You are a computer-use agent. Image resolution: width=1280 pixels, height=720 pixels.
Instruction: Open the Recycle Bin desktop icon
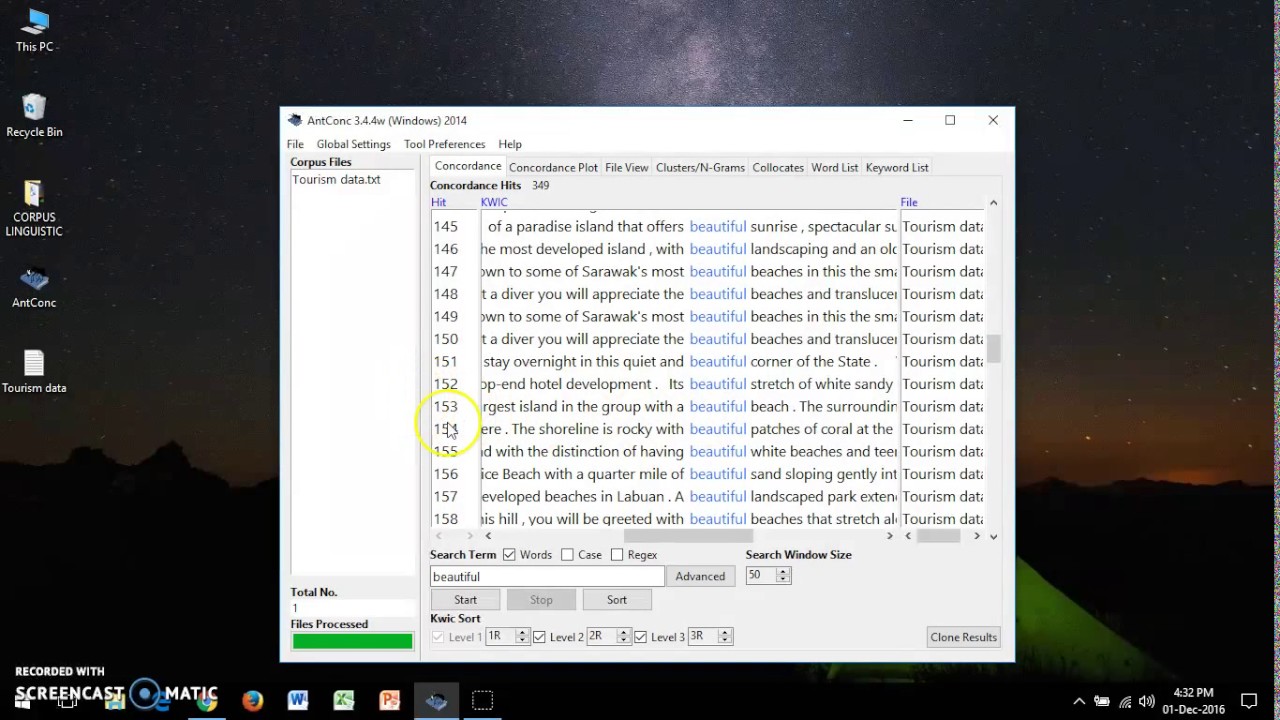(x=34, y=116)
